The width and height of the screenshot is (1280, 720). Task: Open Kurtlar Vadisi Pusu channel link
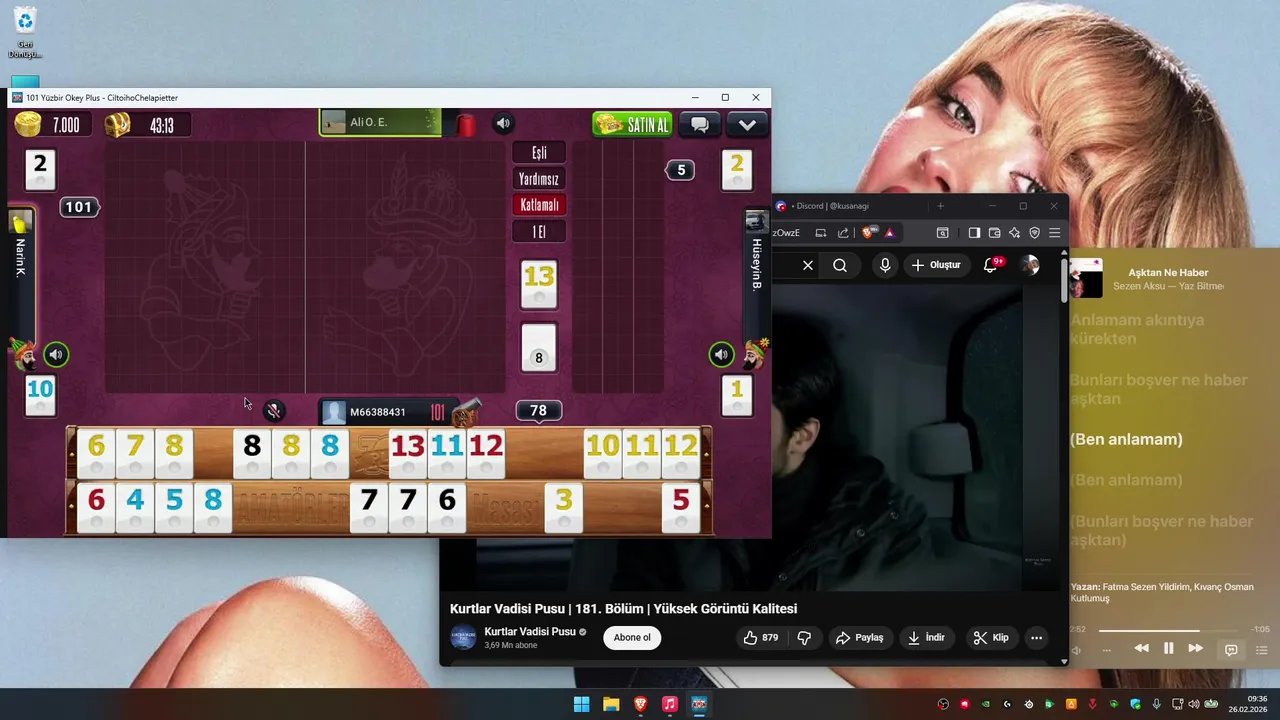pos(530,632)
